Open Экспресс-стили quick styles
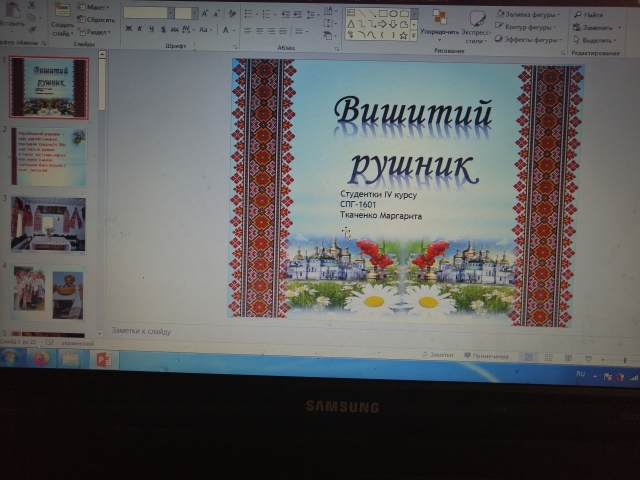The image size is (640, 480). [x=476, y=27]
